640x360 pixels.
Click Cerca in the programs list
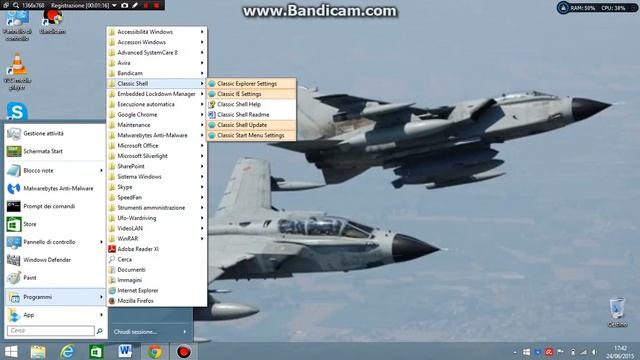click(x=157, y=259)
